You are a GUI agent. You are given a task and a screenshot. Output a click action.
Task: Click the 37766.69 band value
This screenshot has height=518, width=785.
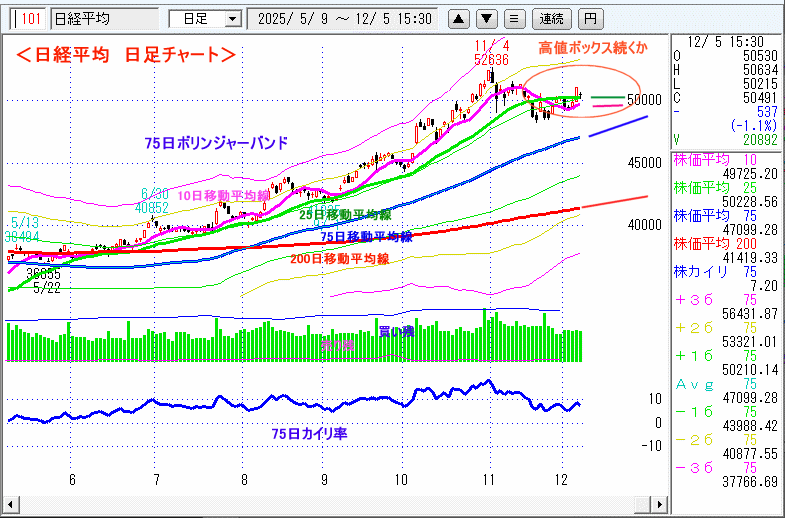point(750,482)
